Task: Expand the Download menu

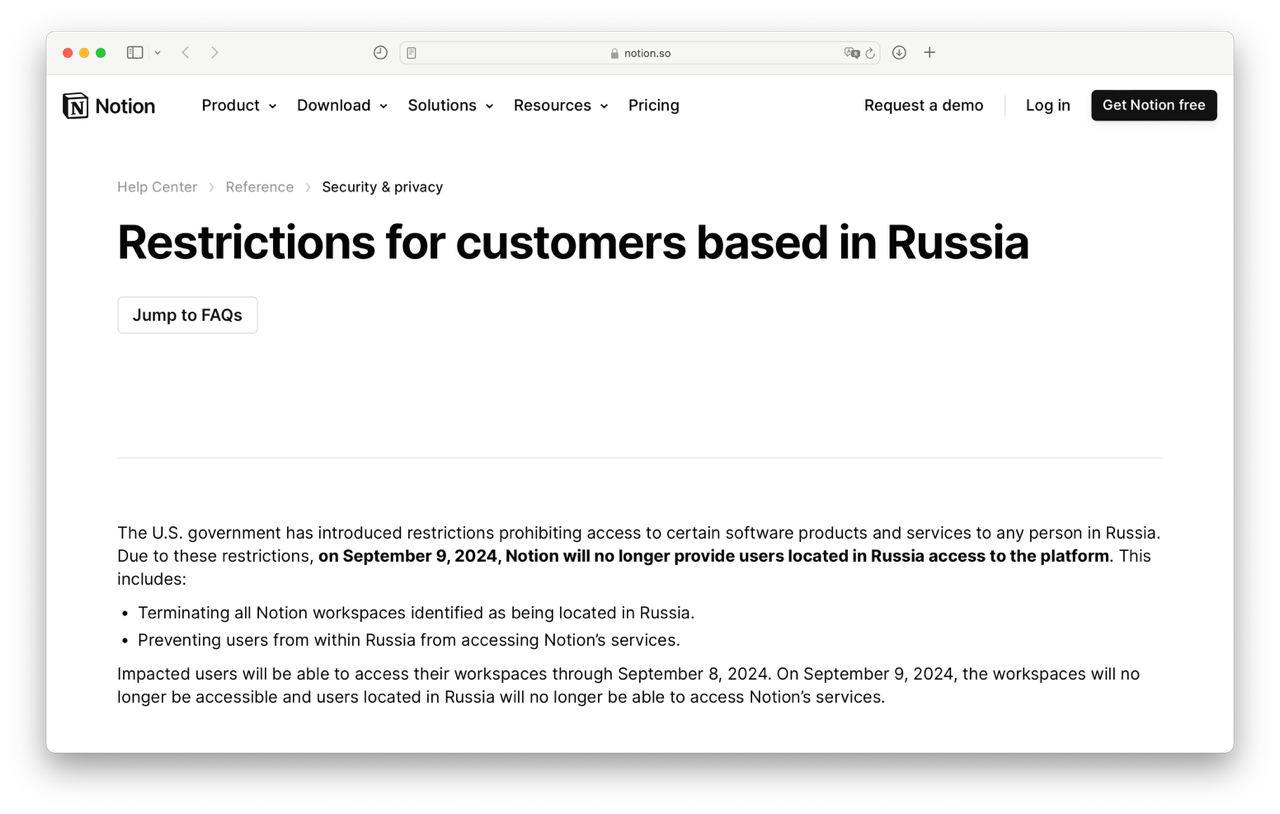Action: click(342, 105)
